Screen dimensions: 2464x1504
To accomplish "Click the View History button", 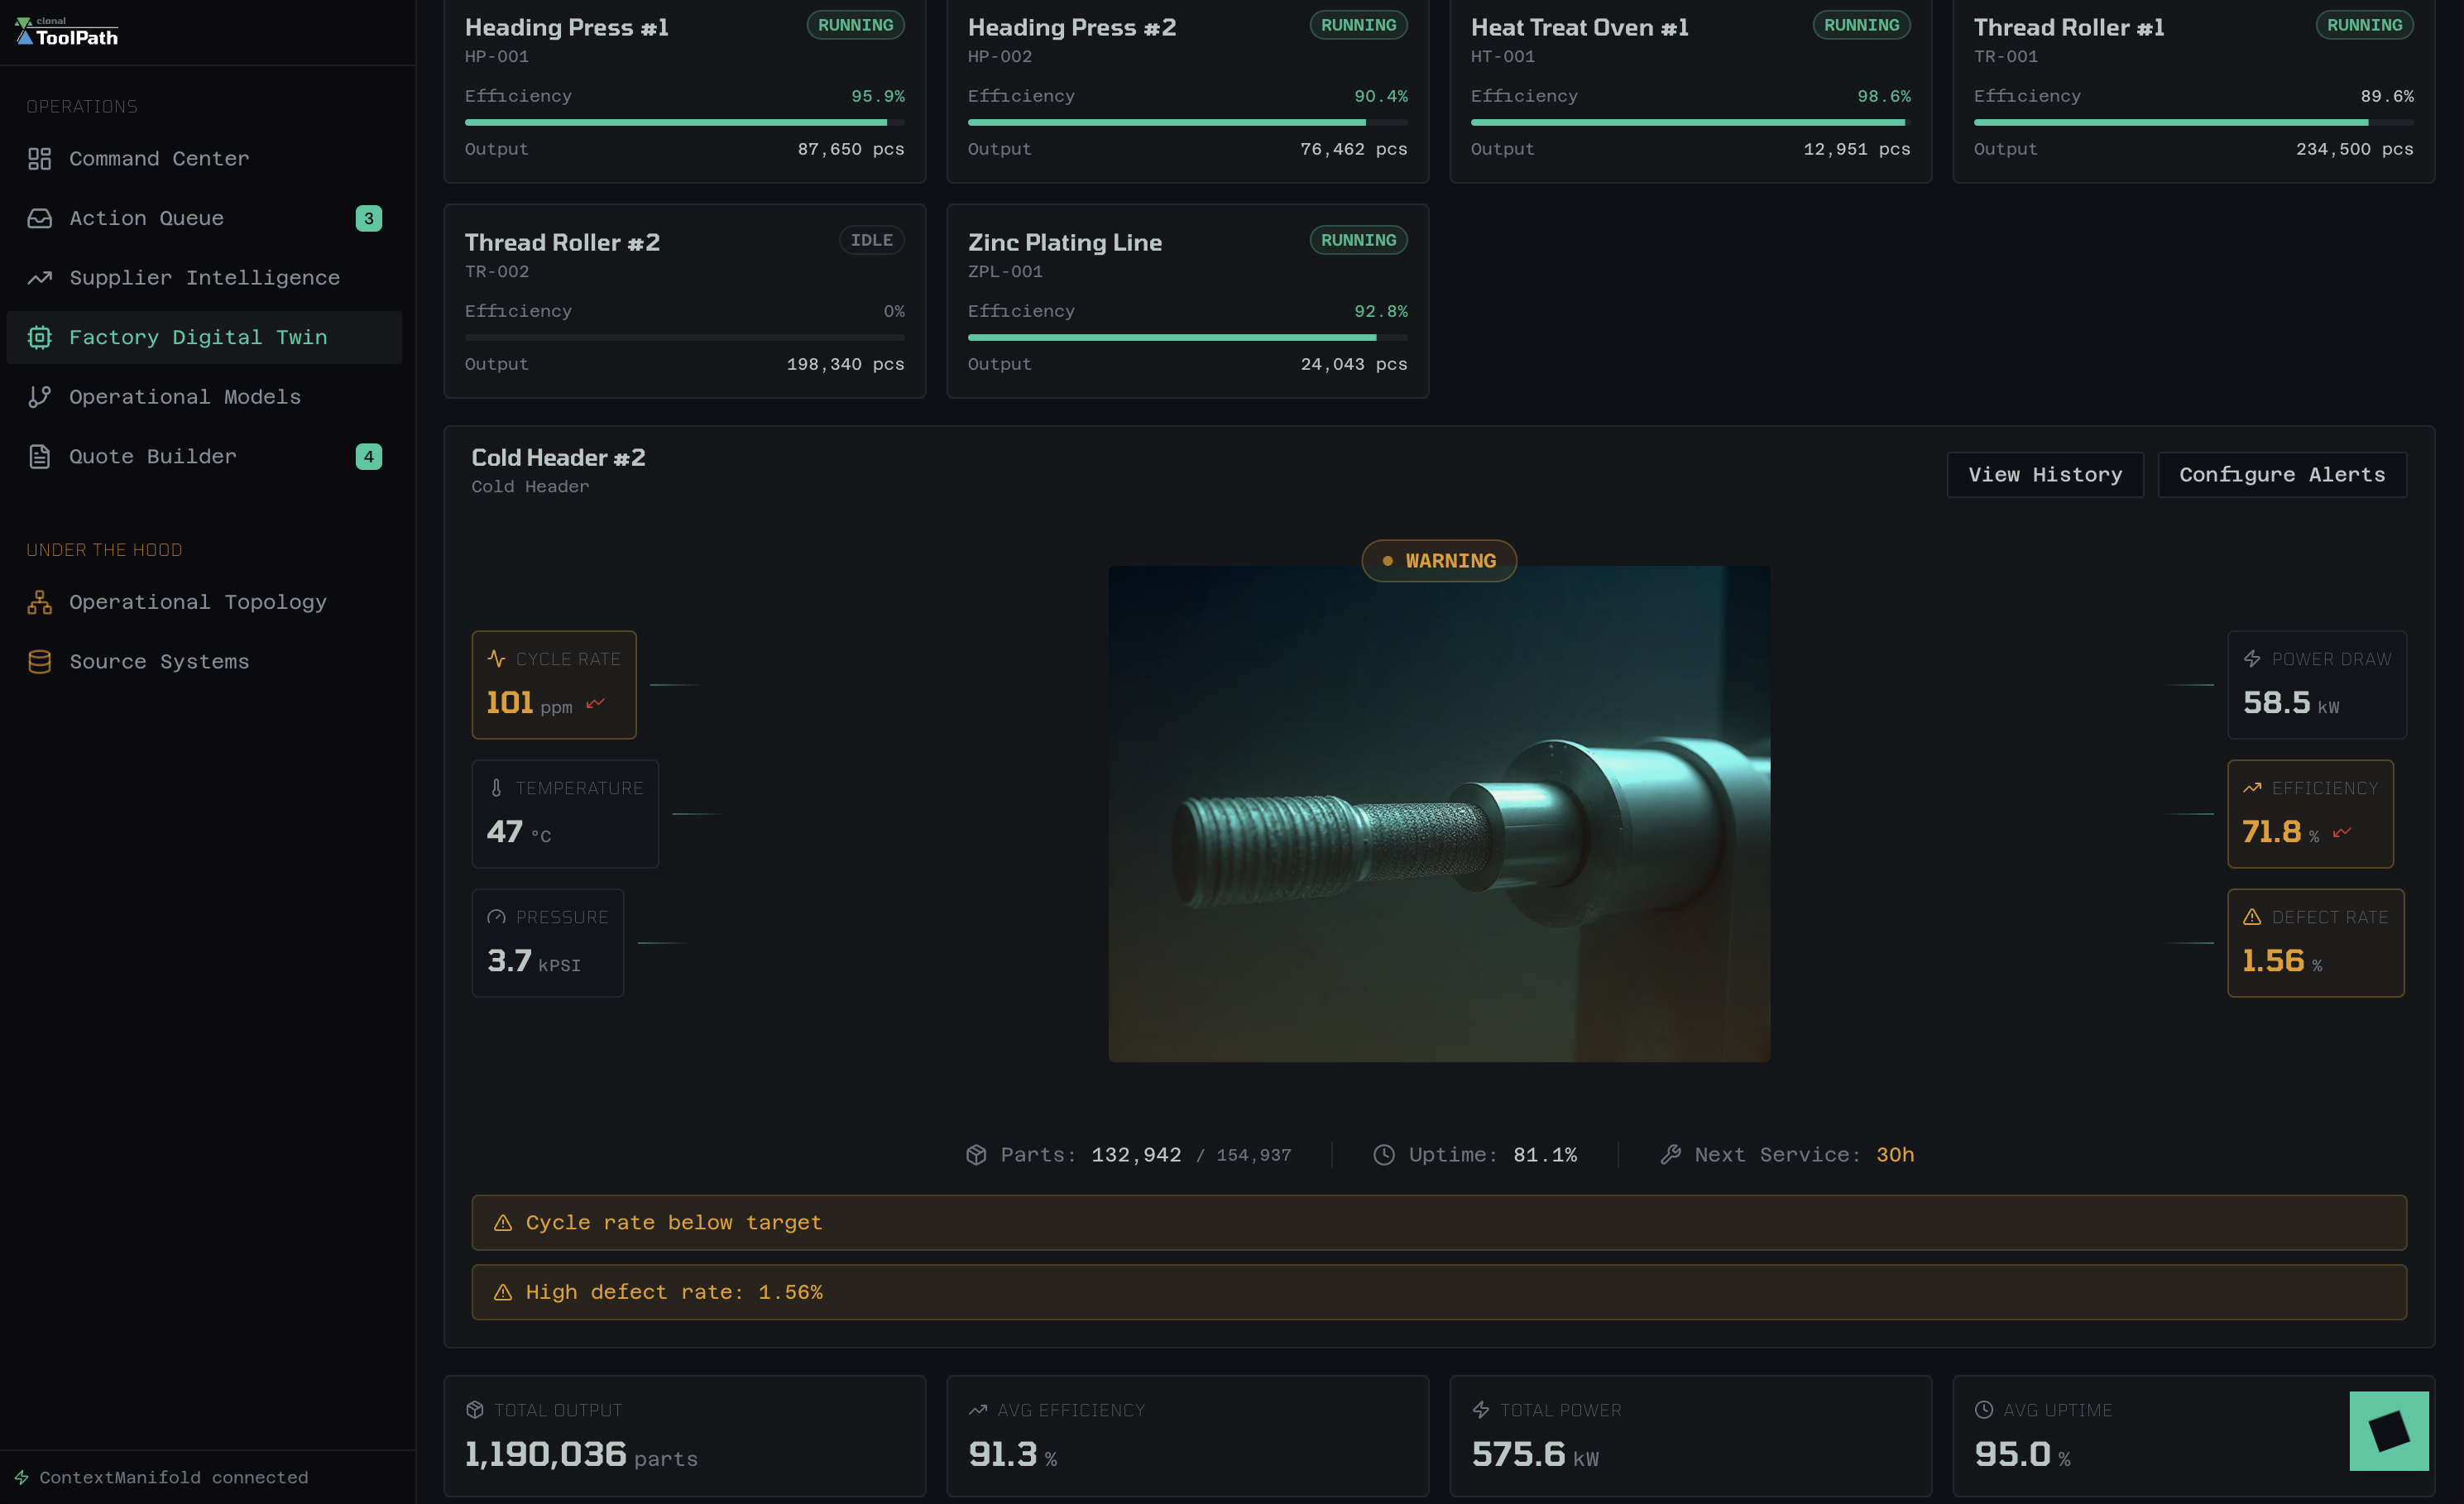I will (x=2045, y=474).
